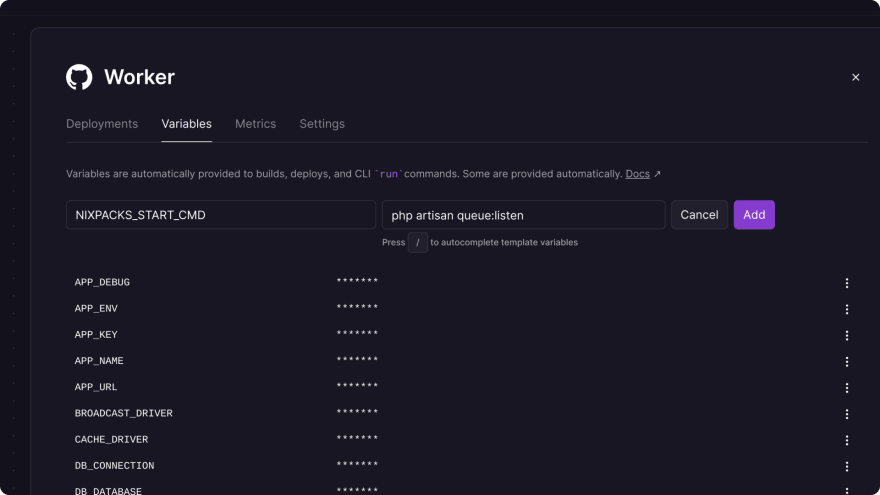Click the purple Add button
The width and height of the screenshot is (880, 495).
(x=754, y=215)
